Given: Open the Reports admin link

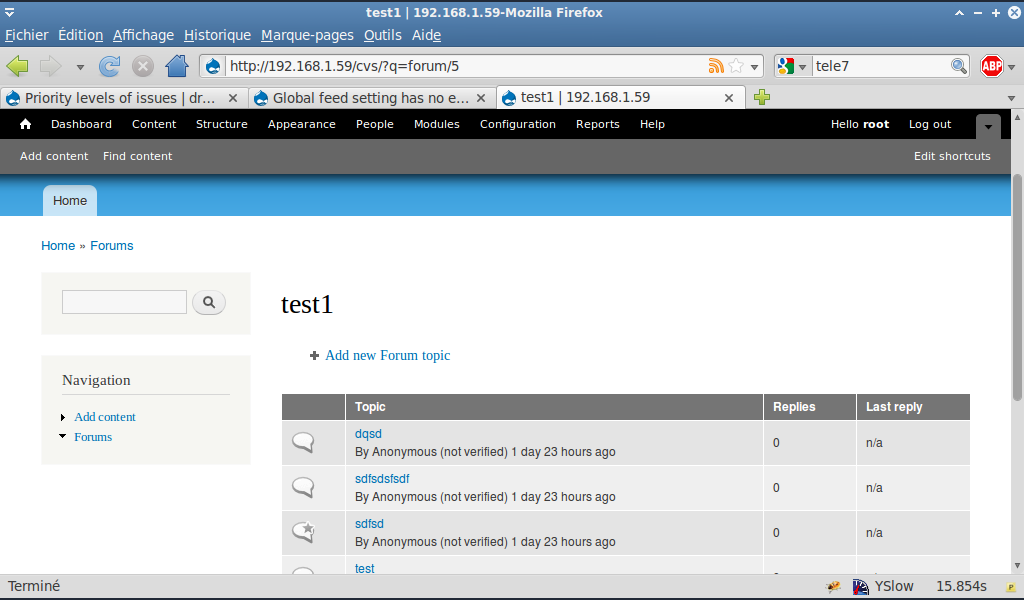Looking at the screenshot, I should pos(598,124).
